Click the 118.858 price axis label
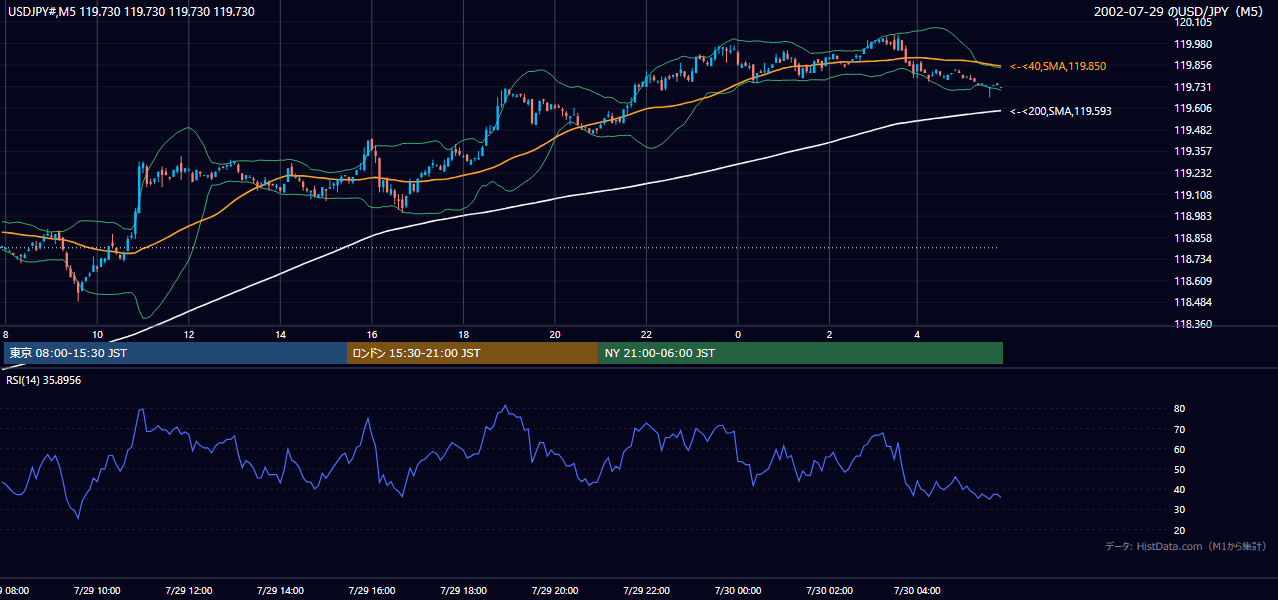This screenshot has height=600, width=1278. click(x=1194, y=238)
